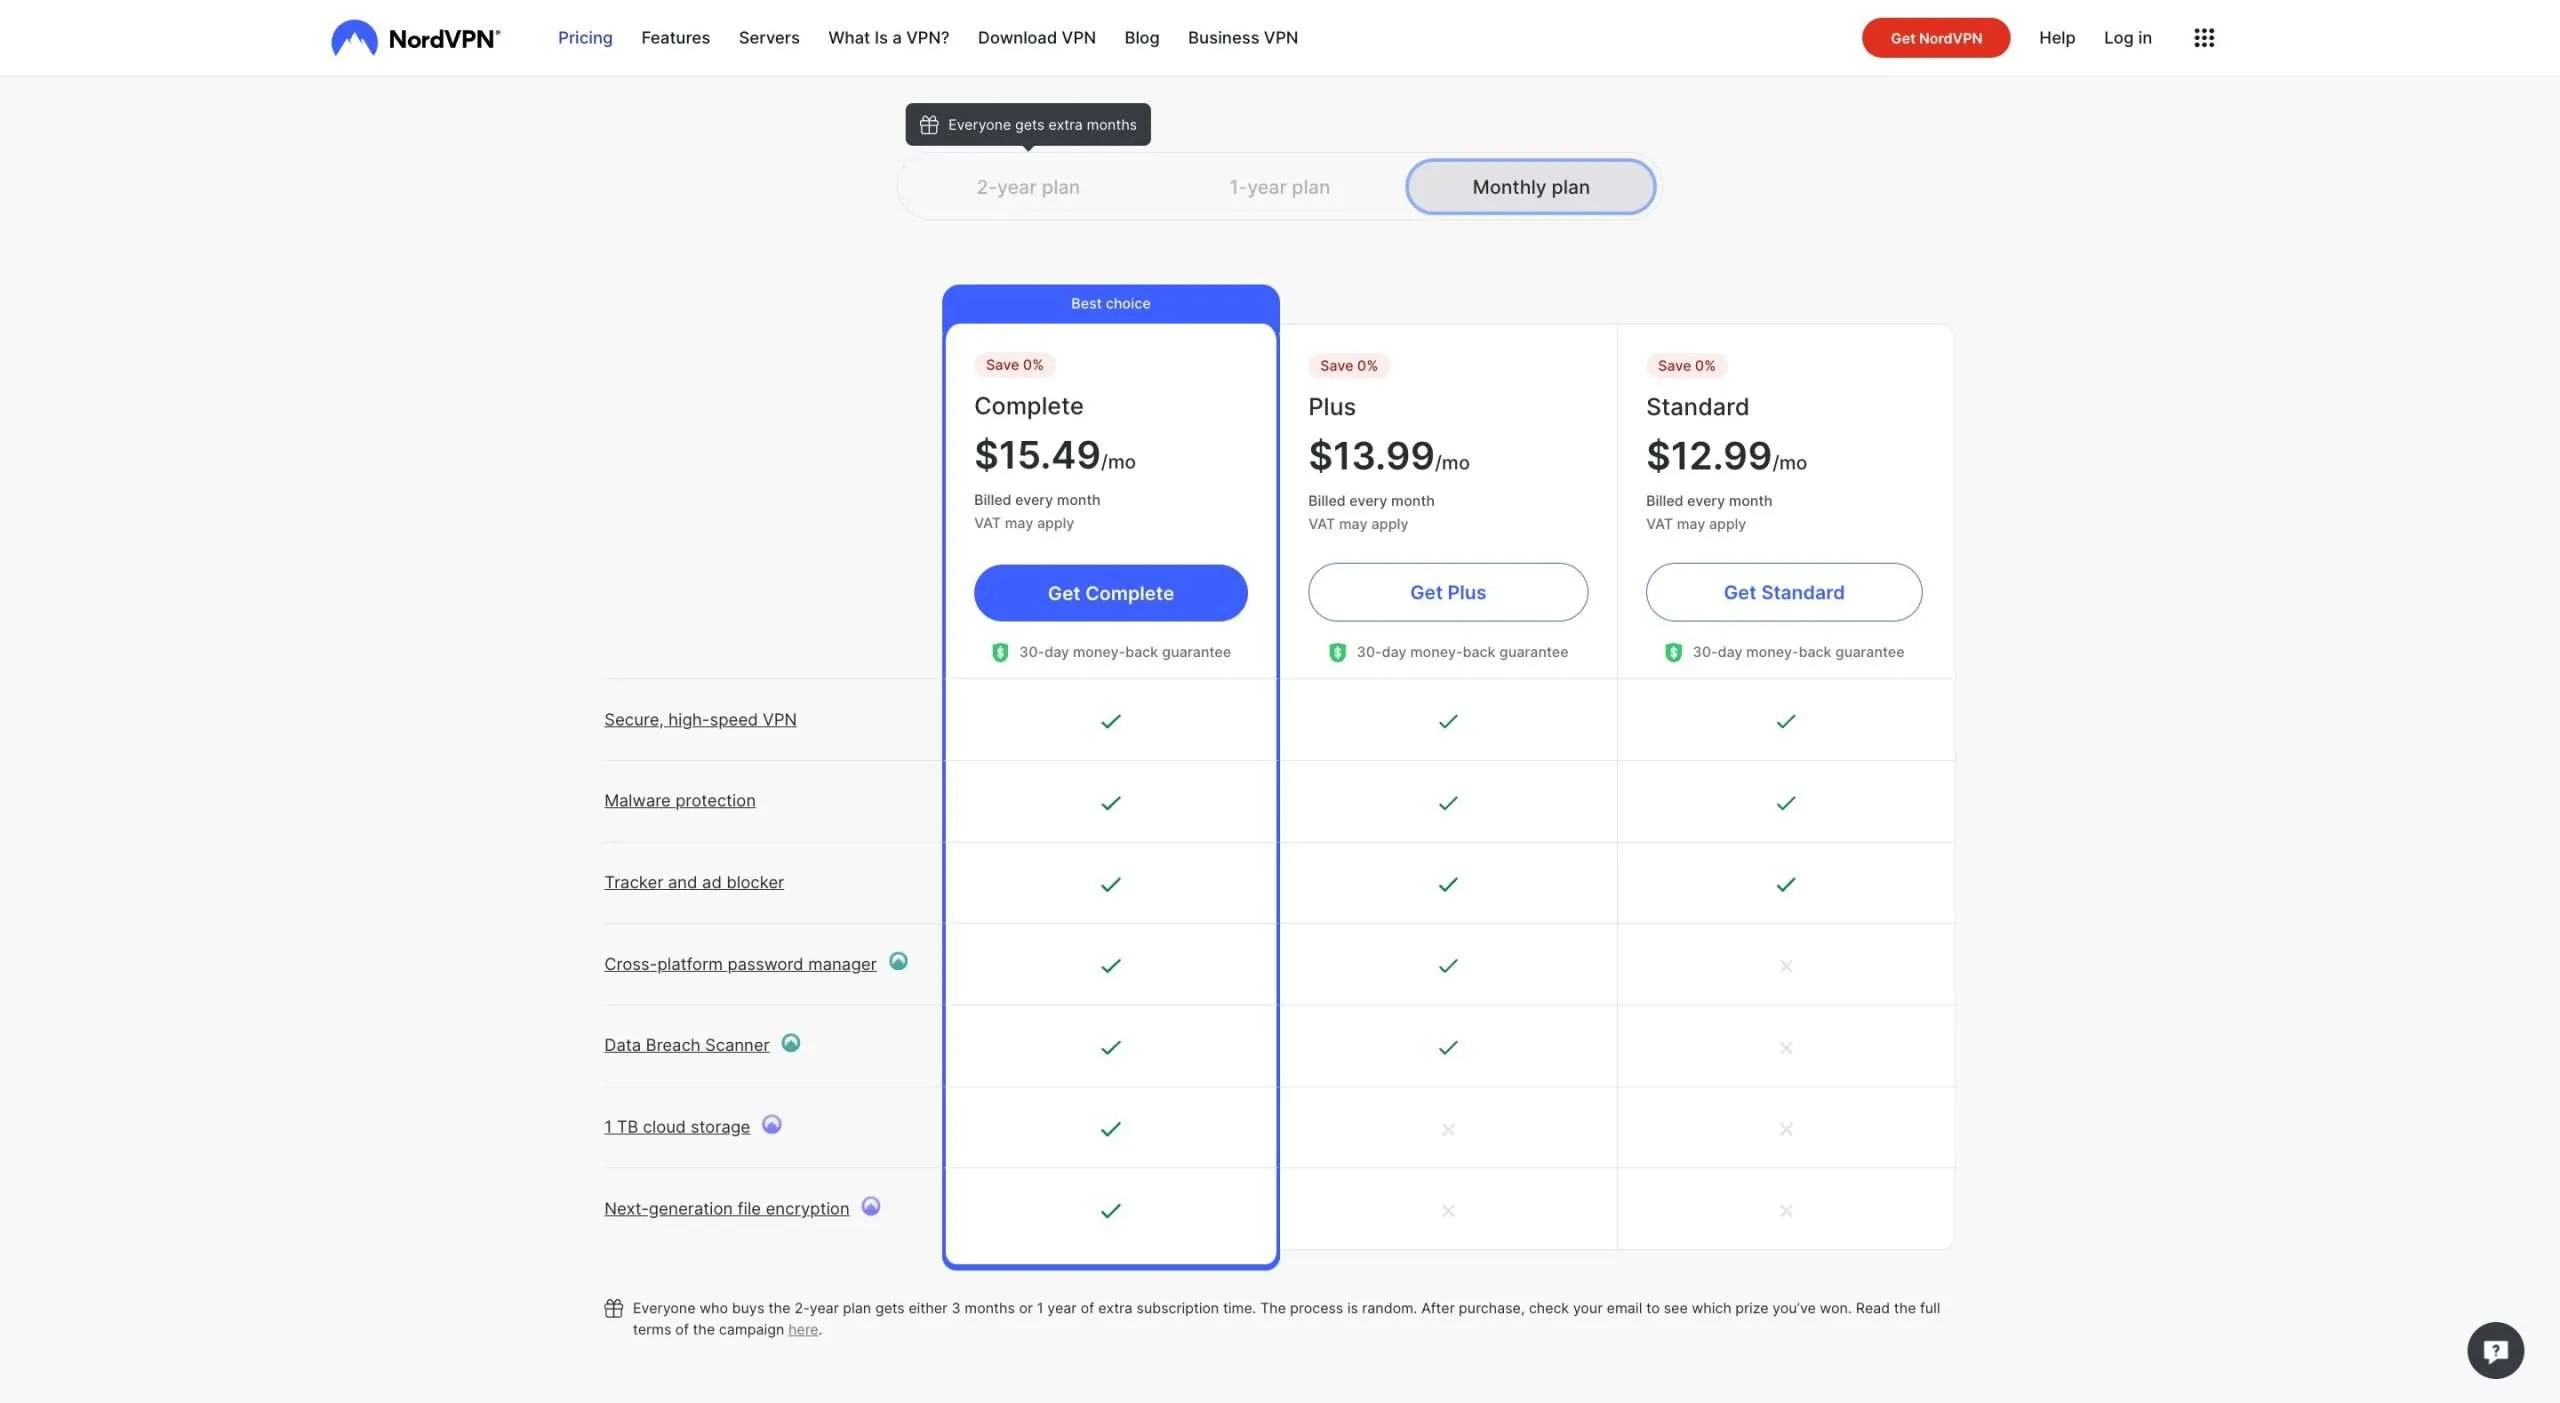This screenshot has width=2560, height=1403.
Task: Click the Standard plan title
Action: point(1697,407)
